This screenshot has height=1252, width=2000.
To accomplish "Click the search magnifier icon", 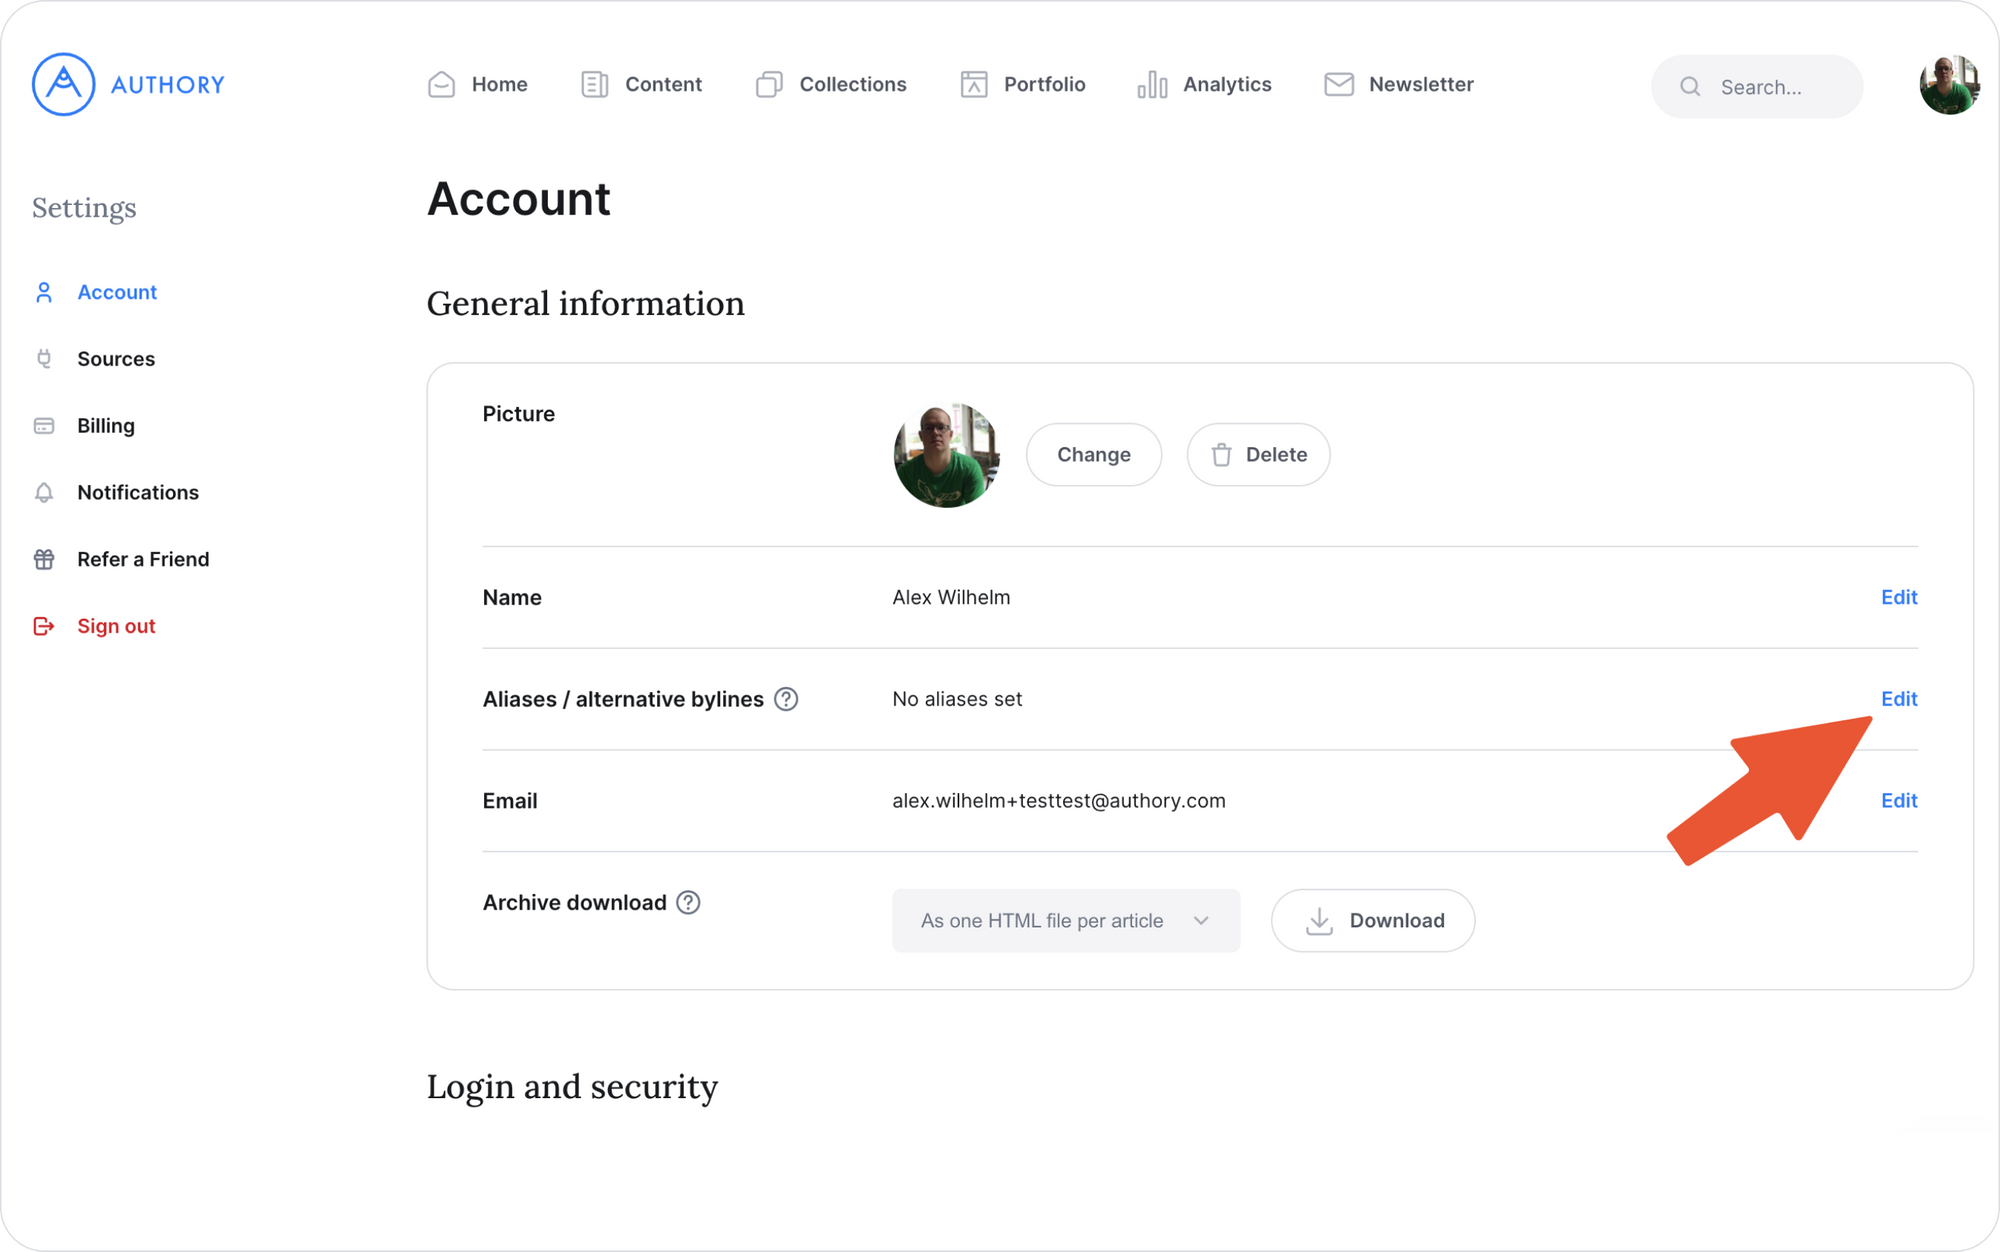I will (x=1690, y=87).
